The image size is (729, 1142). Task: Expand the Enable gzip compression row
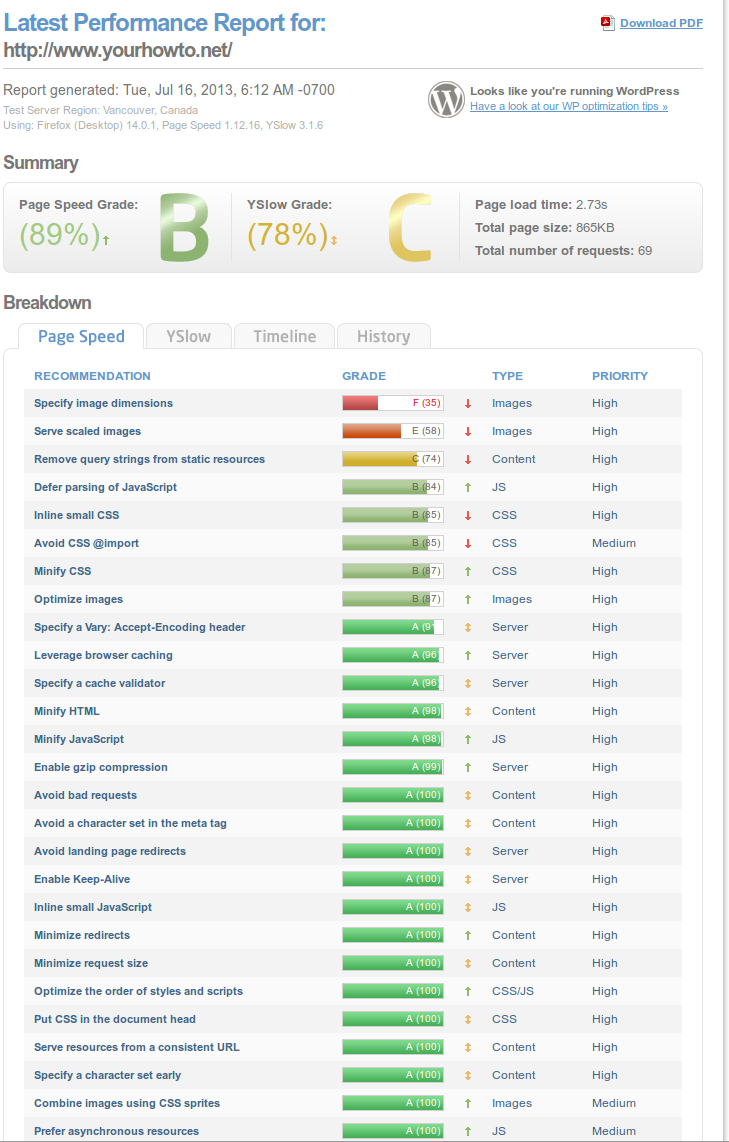point(101,768)
